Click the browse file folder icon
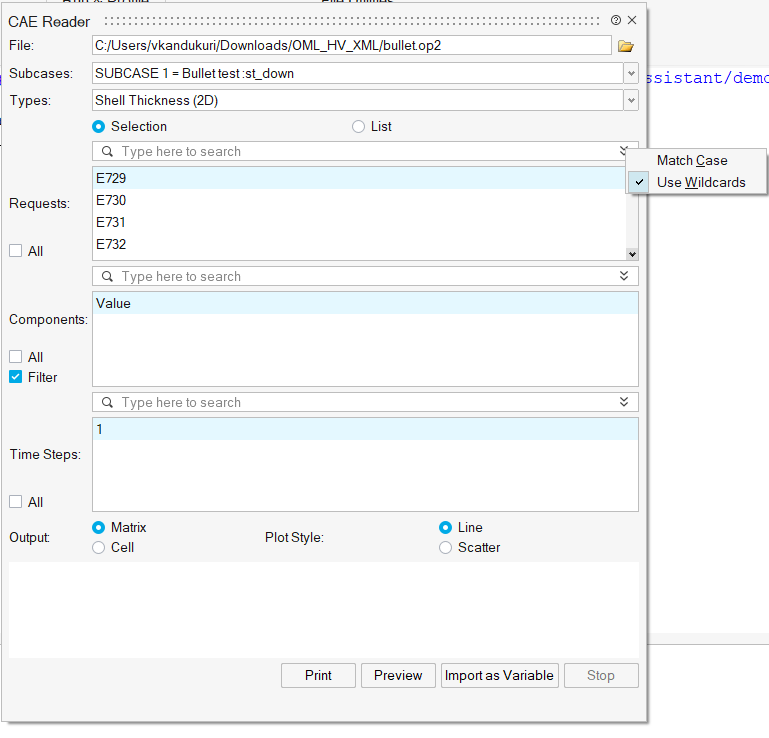Image resolution: width=769 pixels, height=738 pixels. (626, 46)
